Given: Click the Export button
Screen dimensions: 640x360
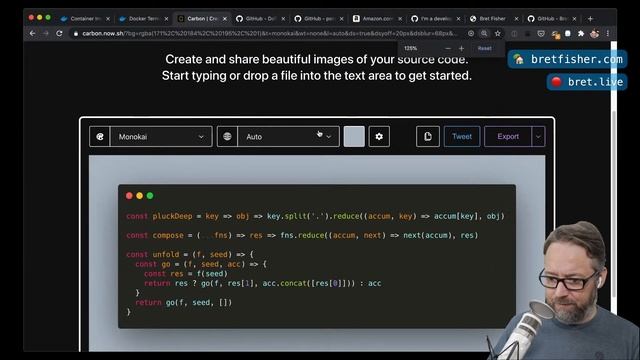Looking at the screenshot, I should [508, 136].
